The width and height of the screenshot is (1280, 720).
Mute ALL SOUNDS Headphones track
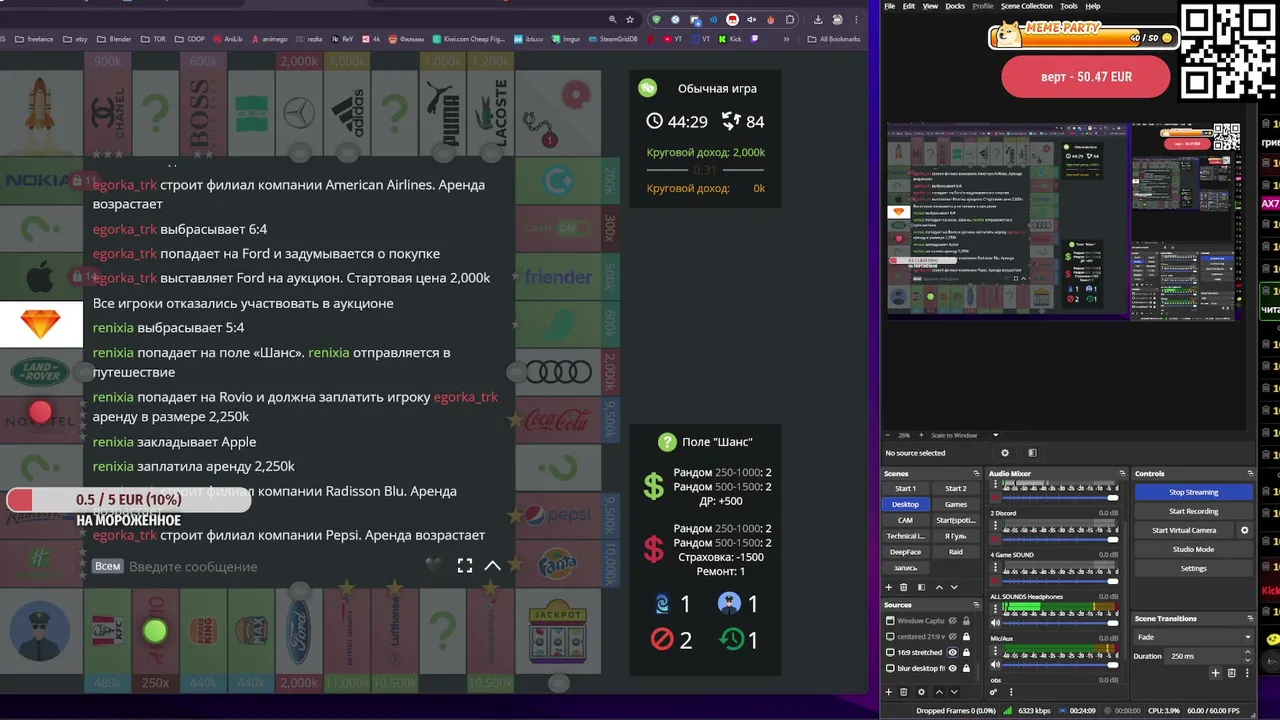click(x=995, y=623)
